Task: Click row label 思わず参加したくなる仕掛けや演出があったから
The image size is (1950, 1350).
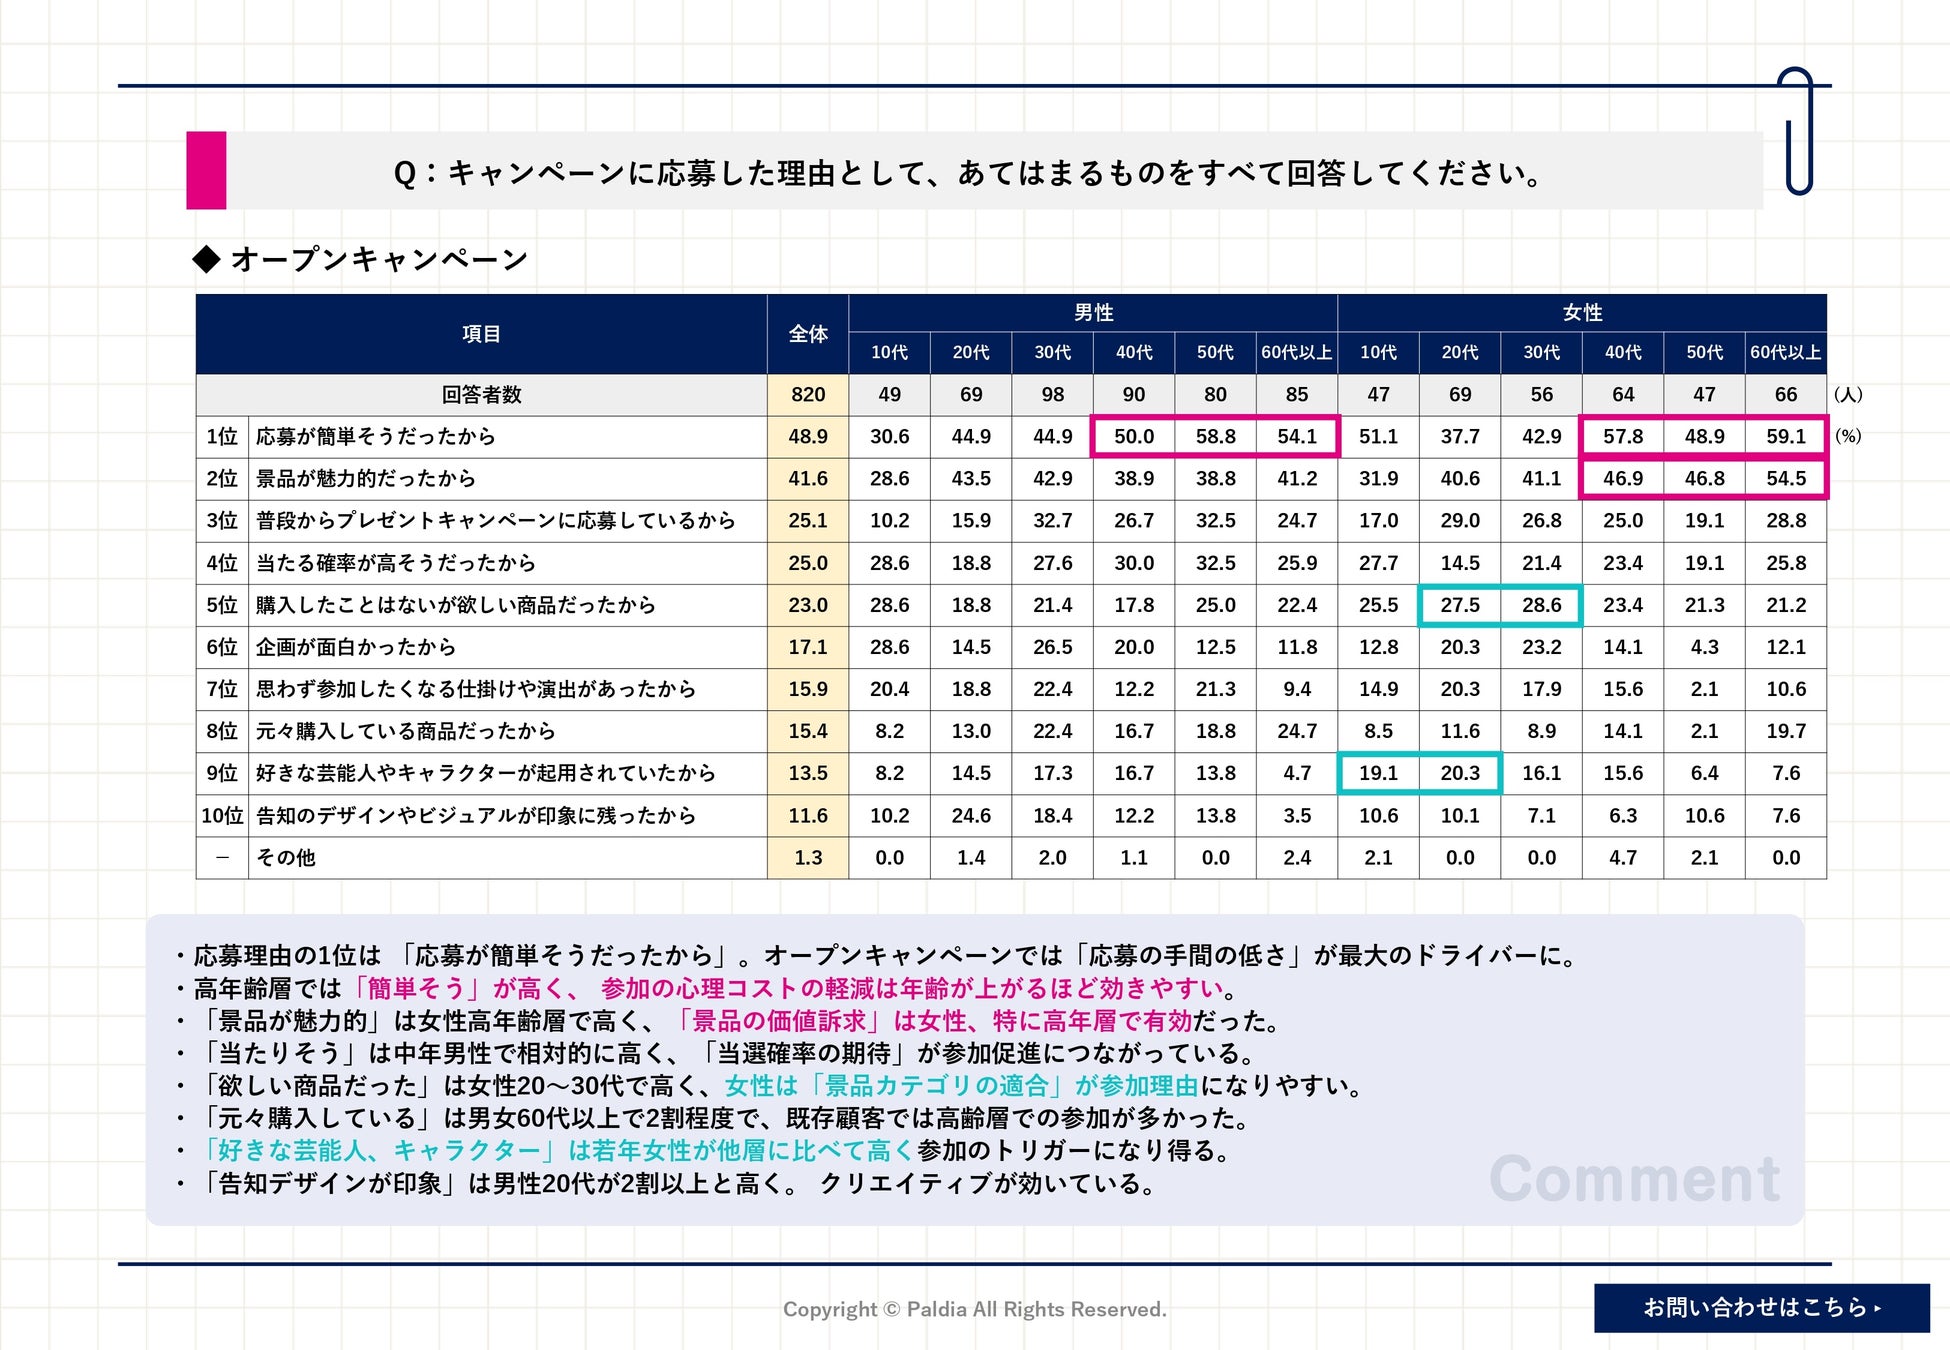Action: pyautogui.click(x=476, y=689)
